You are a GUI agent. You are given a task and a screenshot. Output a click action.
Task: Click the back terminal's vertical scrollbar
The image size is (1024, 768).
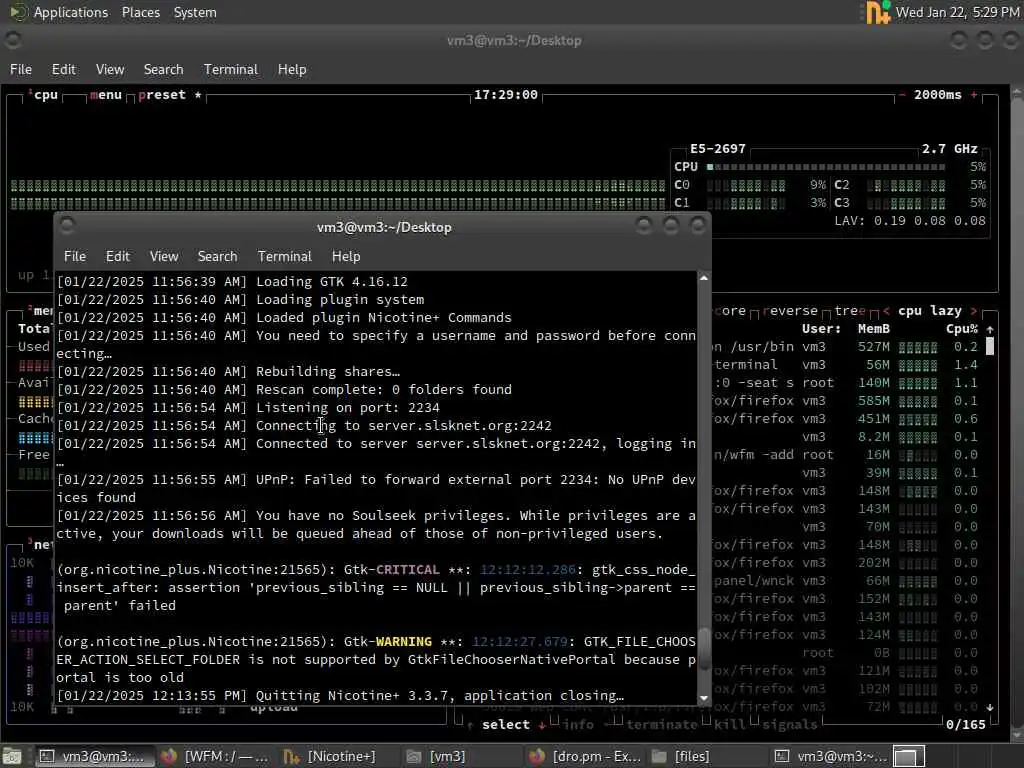[x=1017, y=411]
